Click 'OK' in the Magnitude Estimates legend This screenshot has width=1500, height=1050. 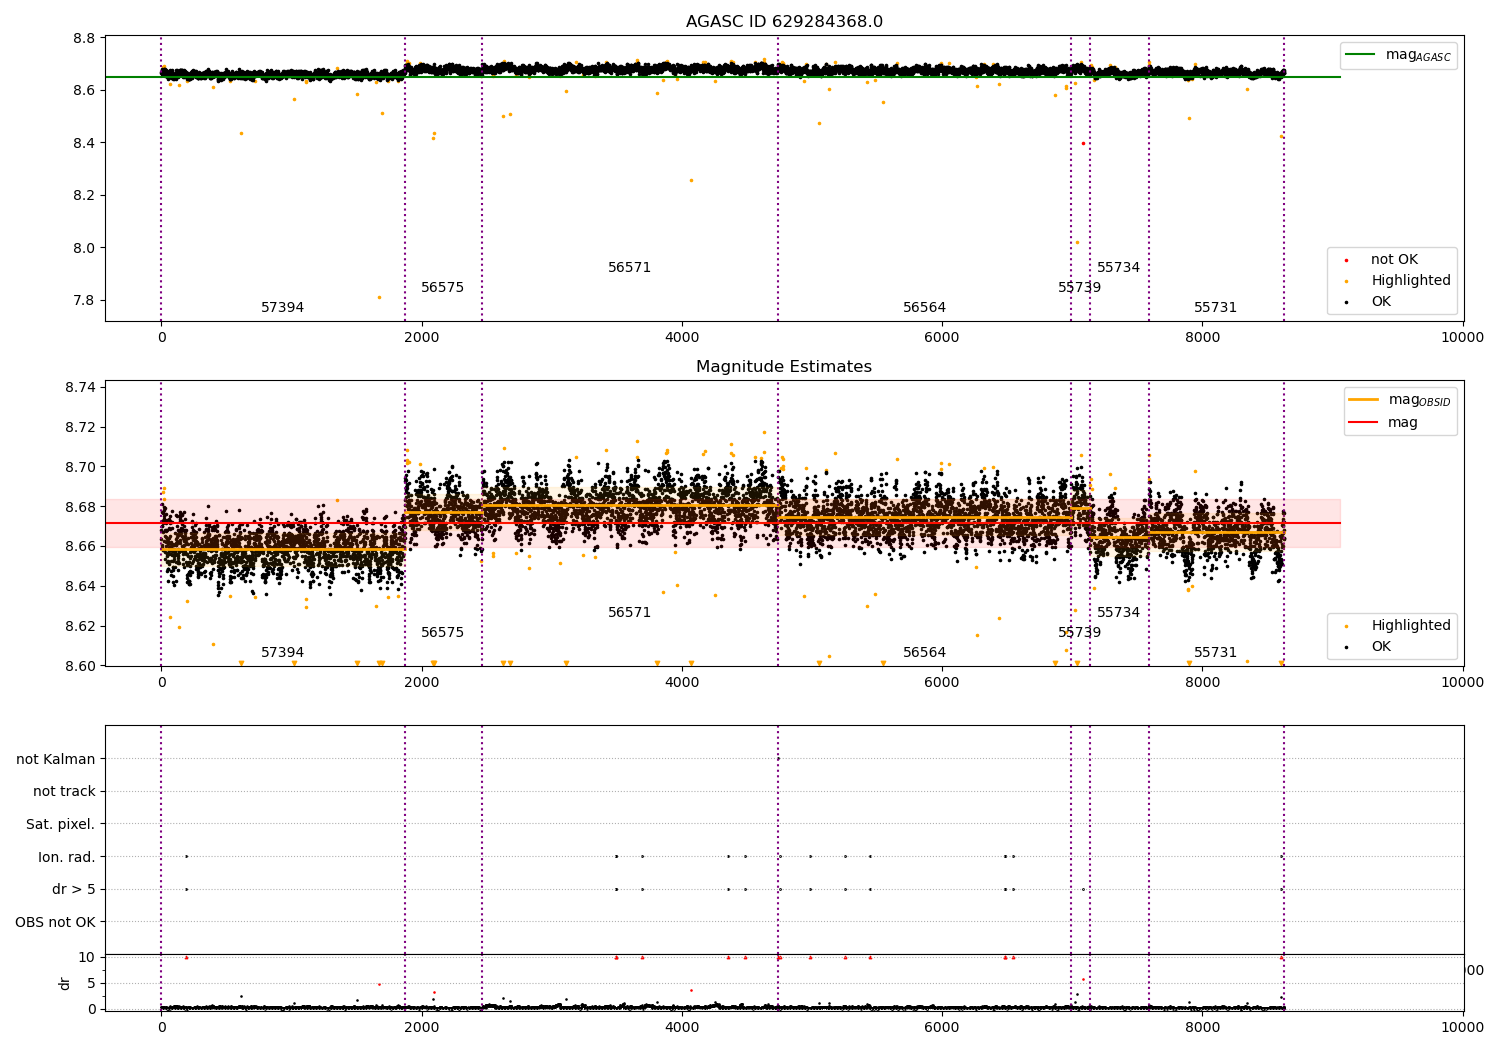coord(1381,647)
